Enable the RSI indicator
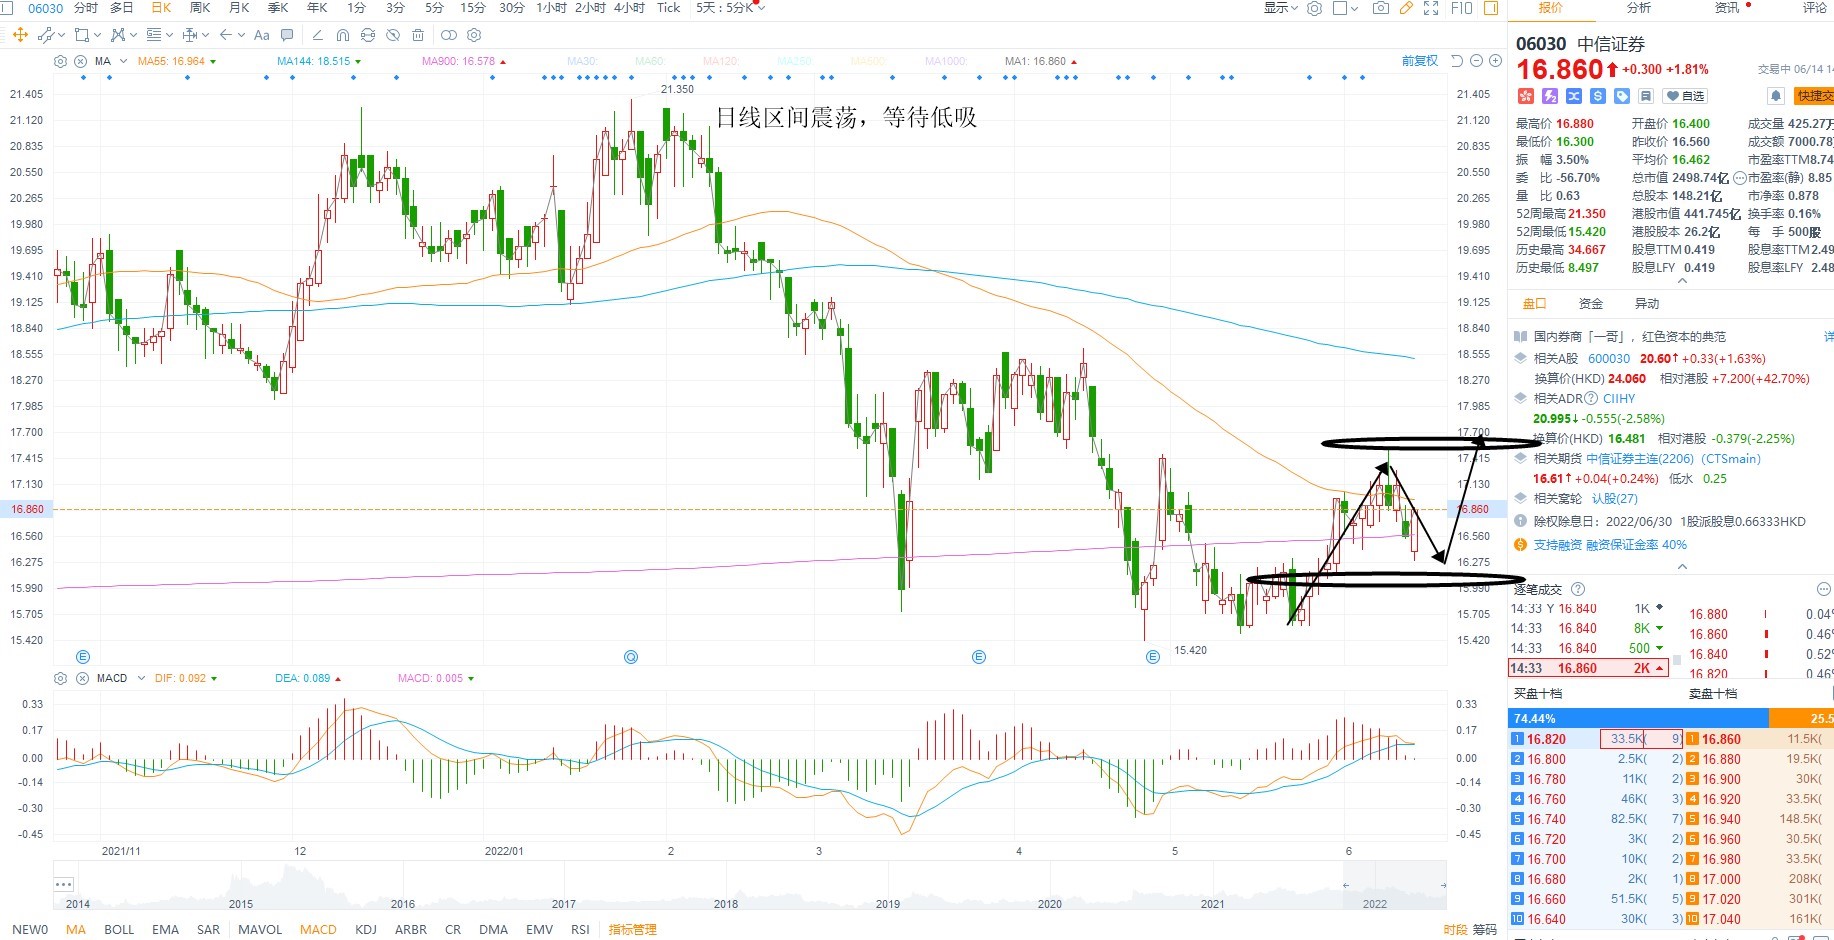Image resolution: width=1834 pixels, height=940 pixels. tap(580, 929)
